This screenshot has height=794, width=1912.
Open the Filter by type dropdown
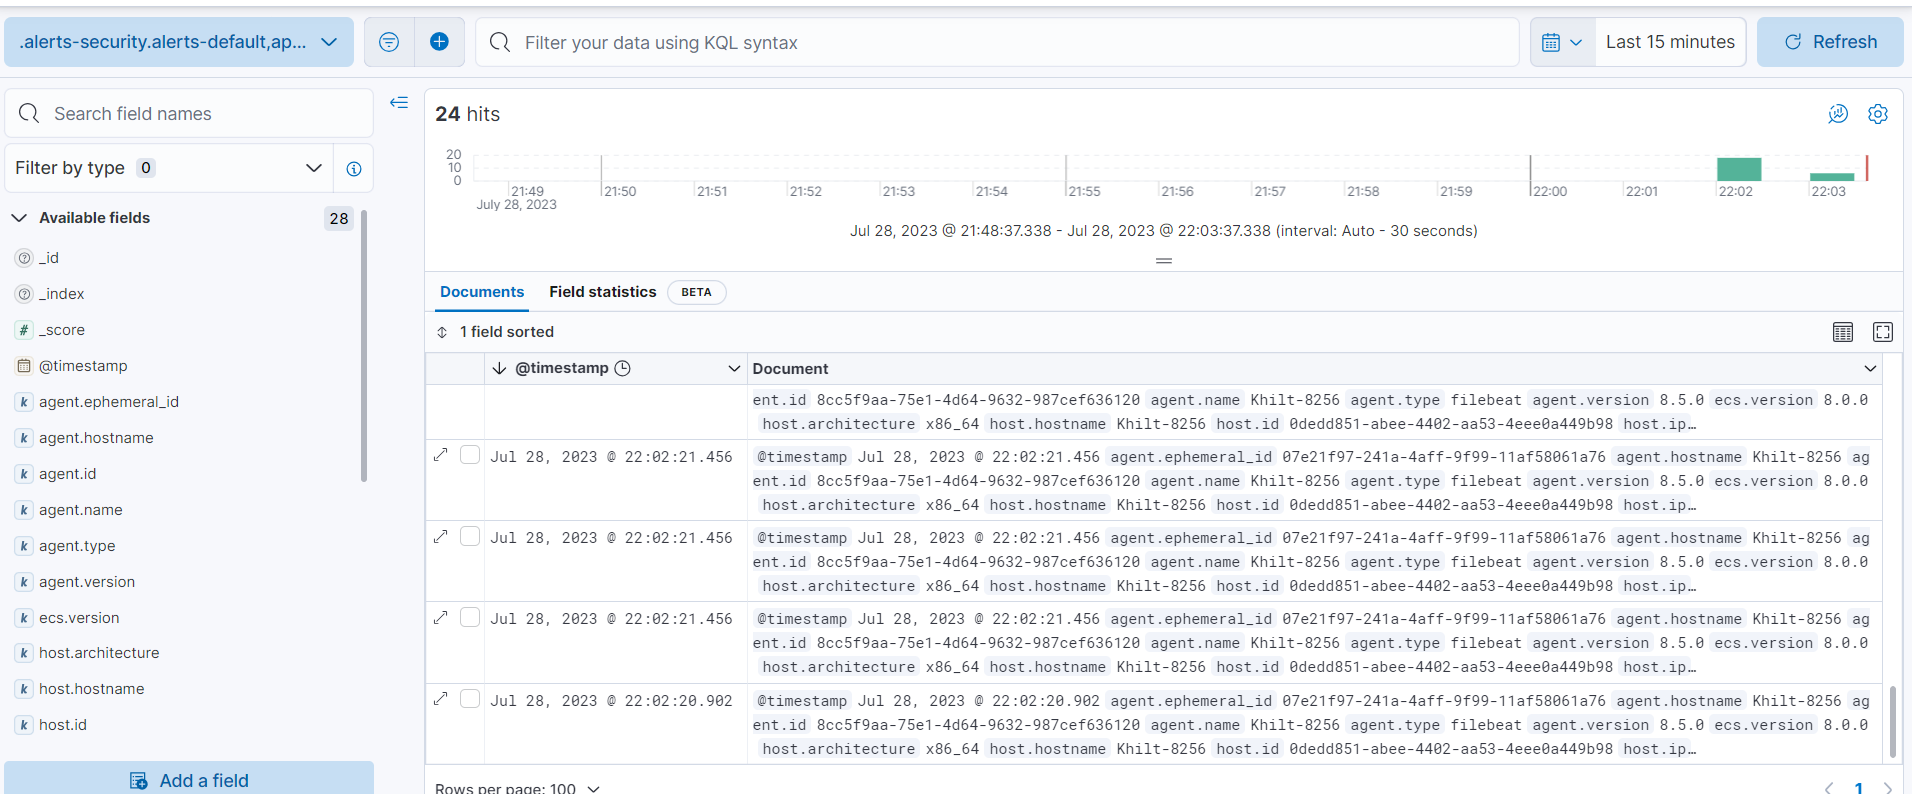point(169,168)
